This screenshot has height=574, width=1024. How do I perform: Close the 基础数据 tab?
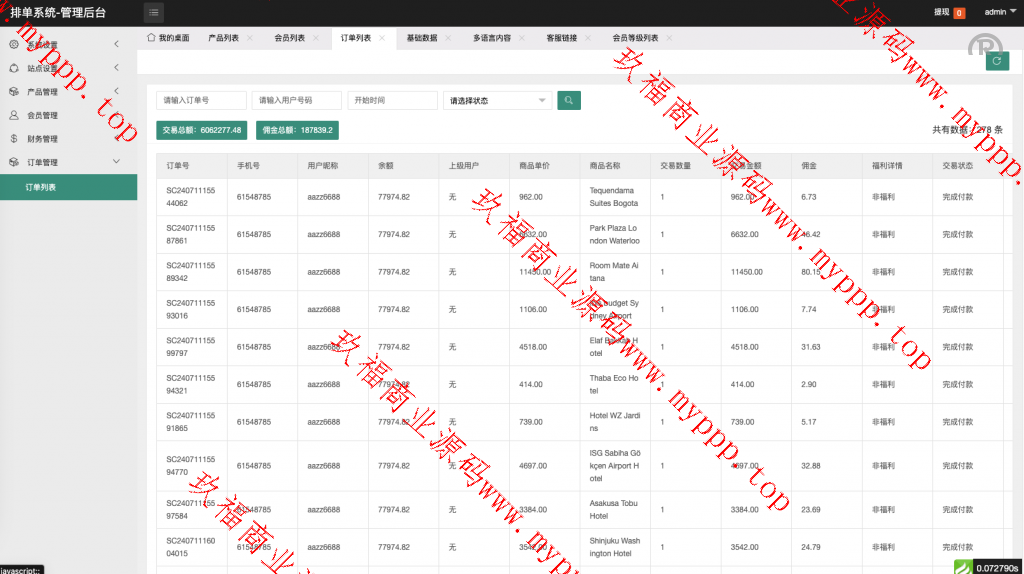click(448, 38)
